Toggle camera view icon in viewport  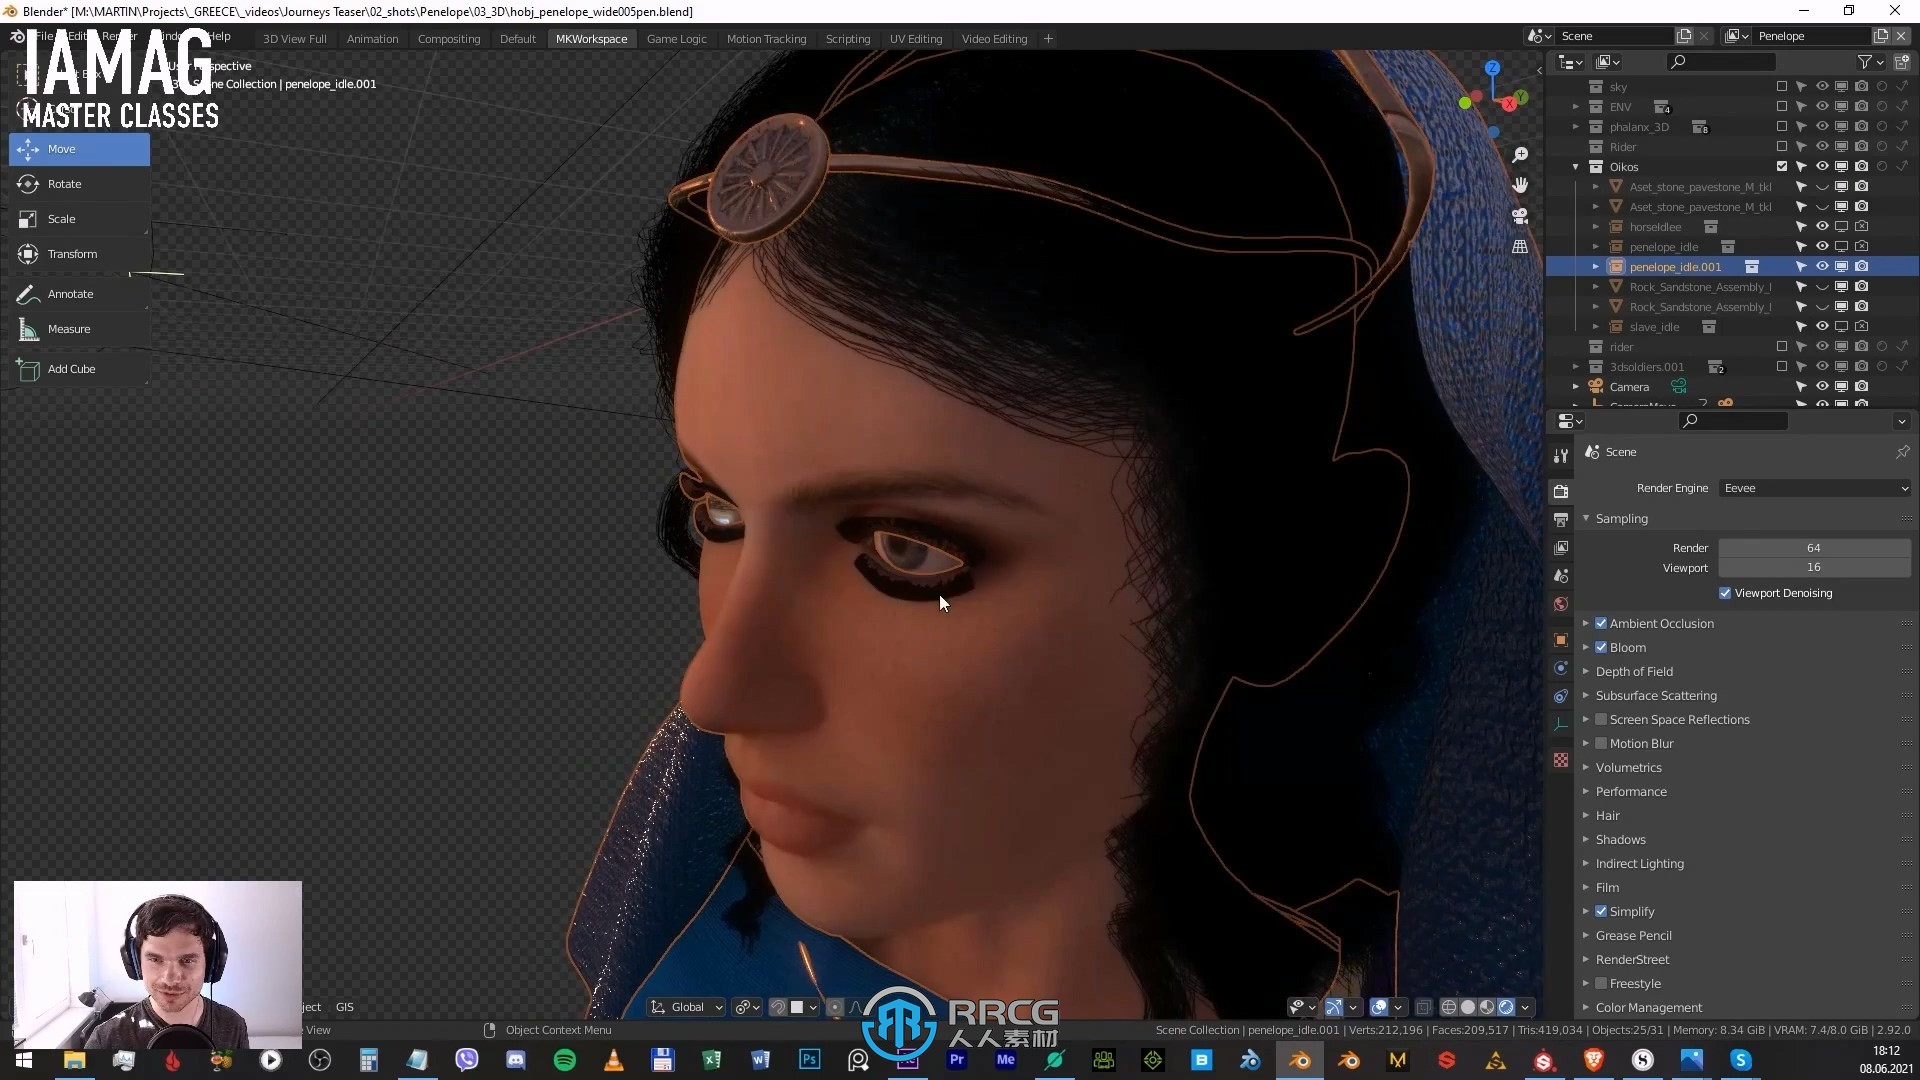coord(1520,215)
